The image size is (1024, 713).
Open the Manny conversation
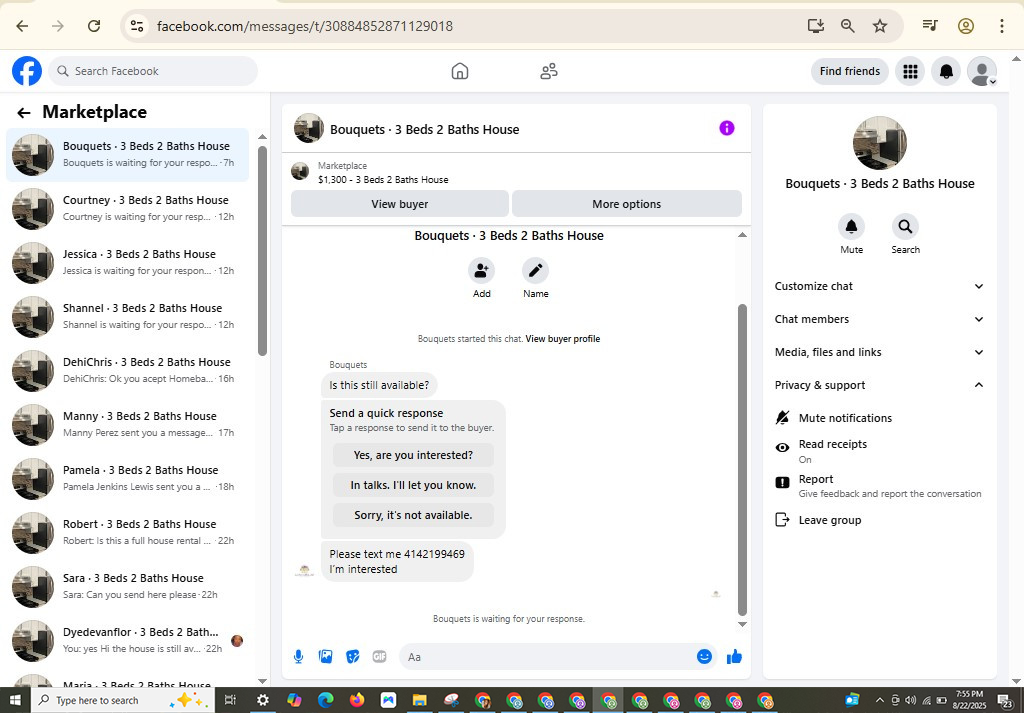128,424
